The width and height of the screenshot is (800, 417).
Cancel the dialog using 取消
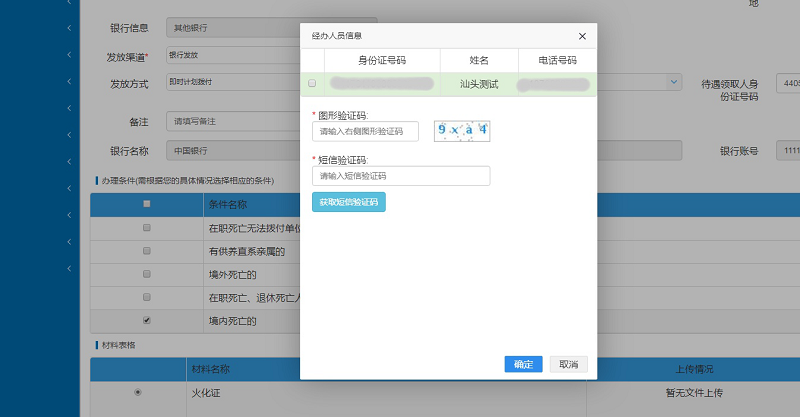tap(568, 364)
